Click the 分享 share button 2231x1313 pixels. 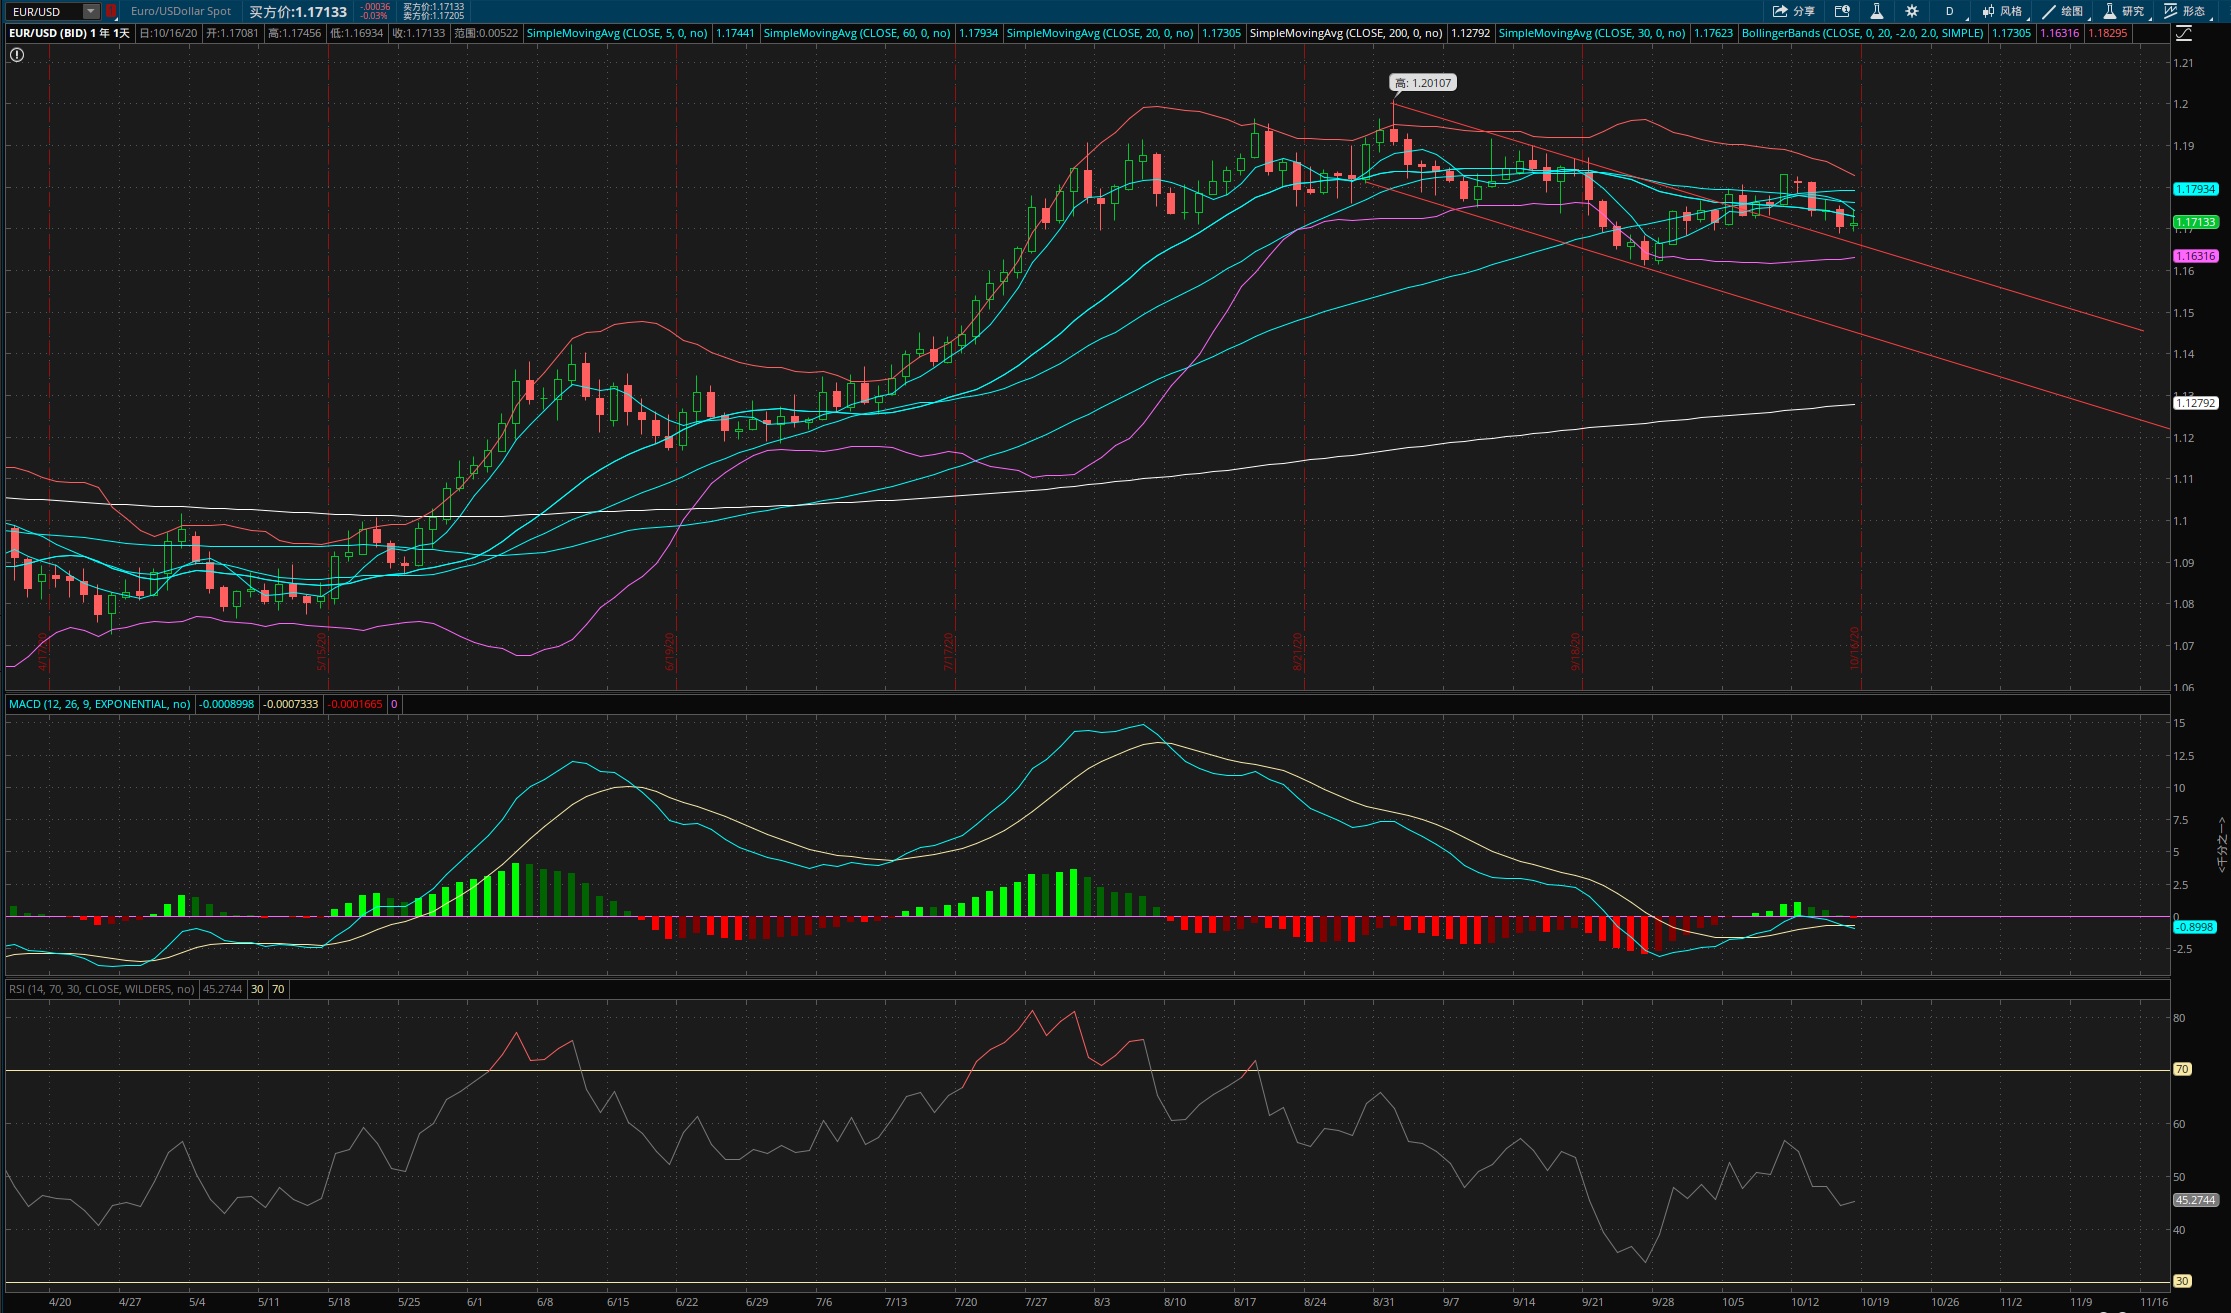(1794, 11)
